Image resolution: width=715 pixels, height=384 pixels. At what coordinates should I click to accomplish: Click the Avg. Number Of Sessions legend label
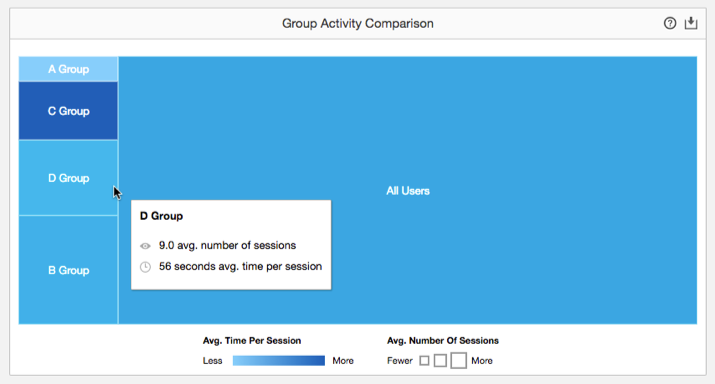pos(443,341)
